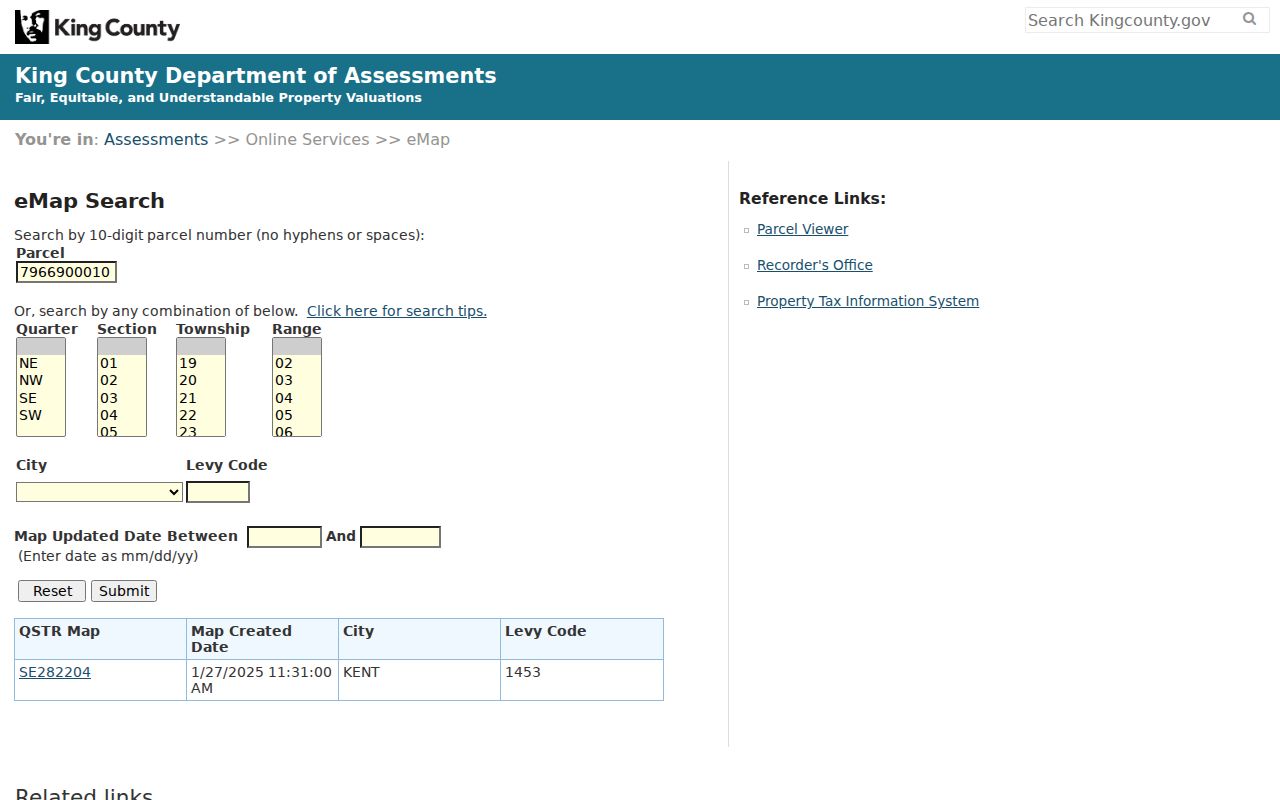The width and height of the screenshot is (1280, 800).
Task: Select Township 22 in the list
Action: click(201, 415)
